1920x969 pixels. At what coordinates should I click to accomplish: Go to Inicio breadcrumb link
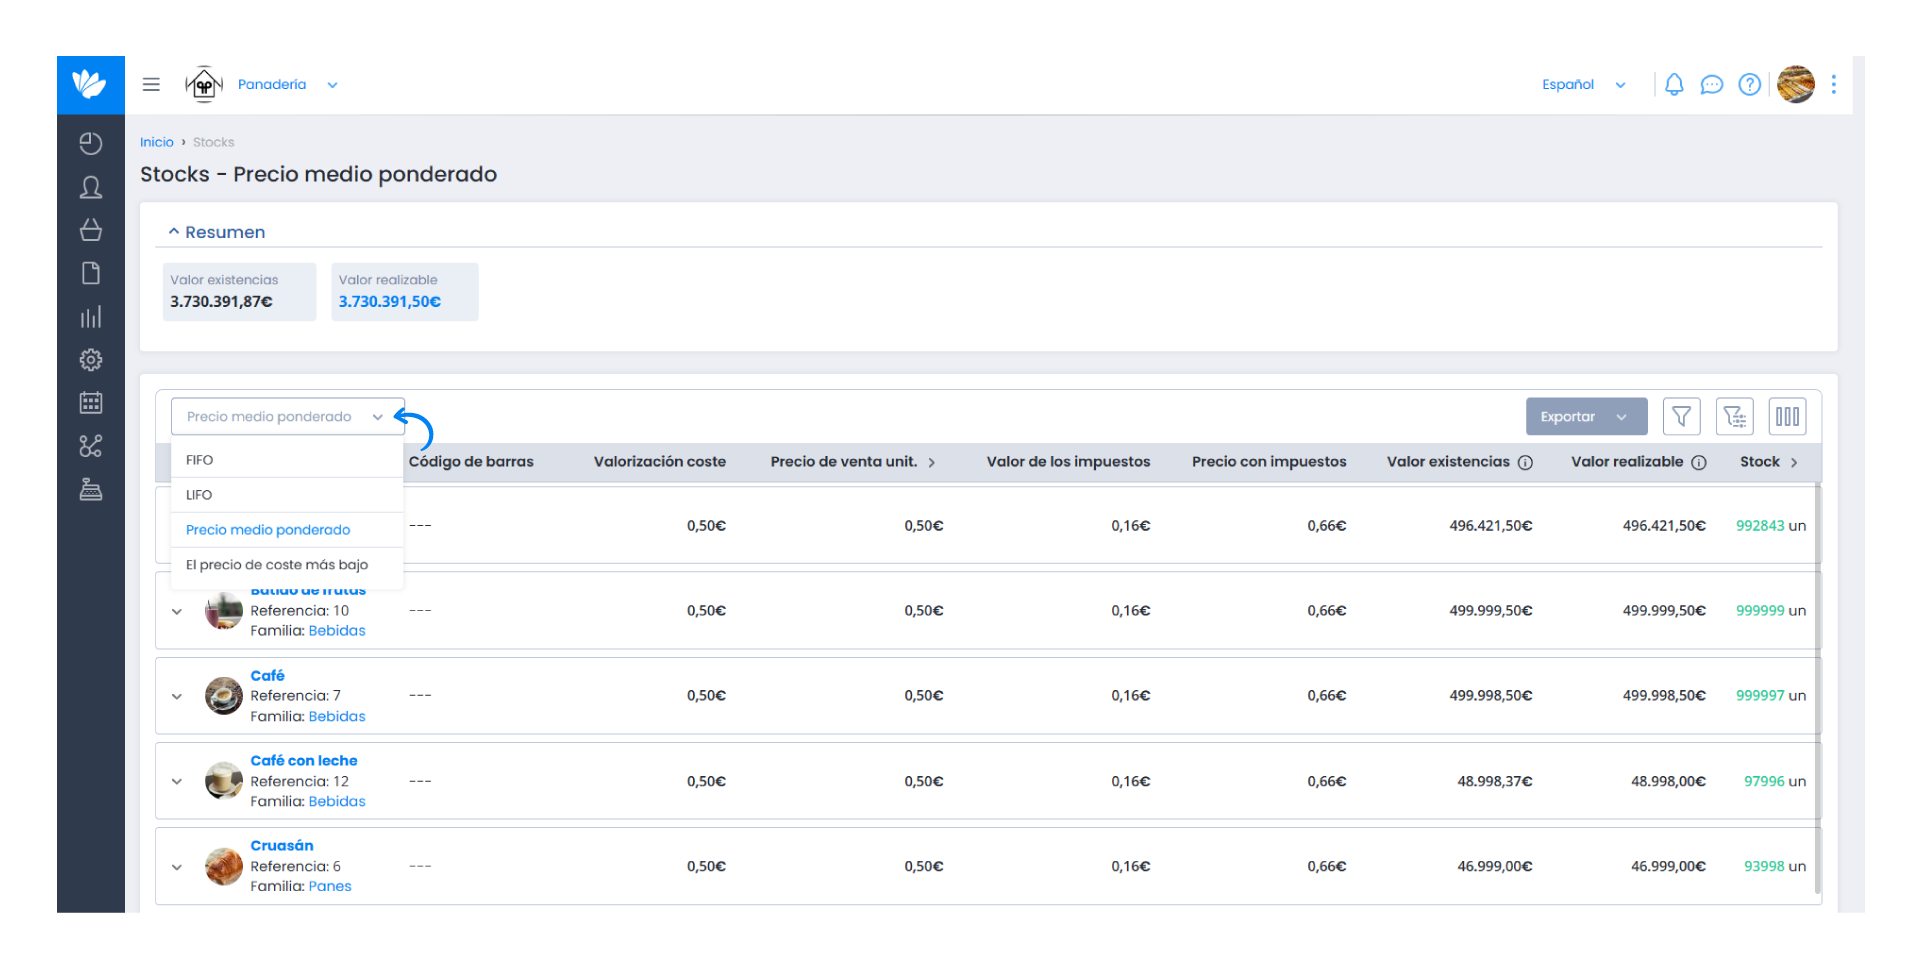pyautogui.click(x=157, y=142)
